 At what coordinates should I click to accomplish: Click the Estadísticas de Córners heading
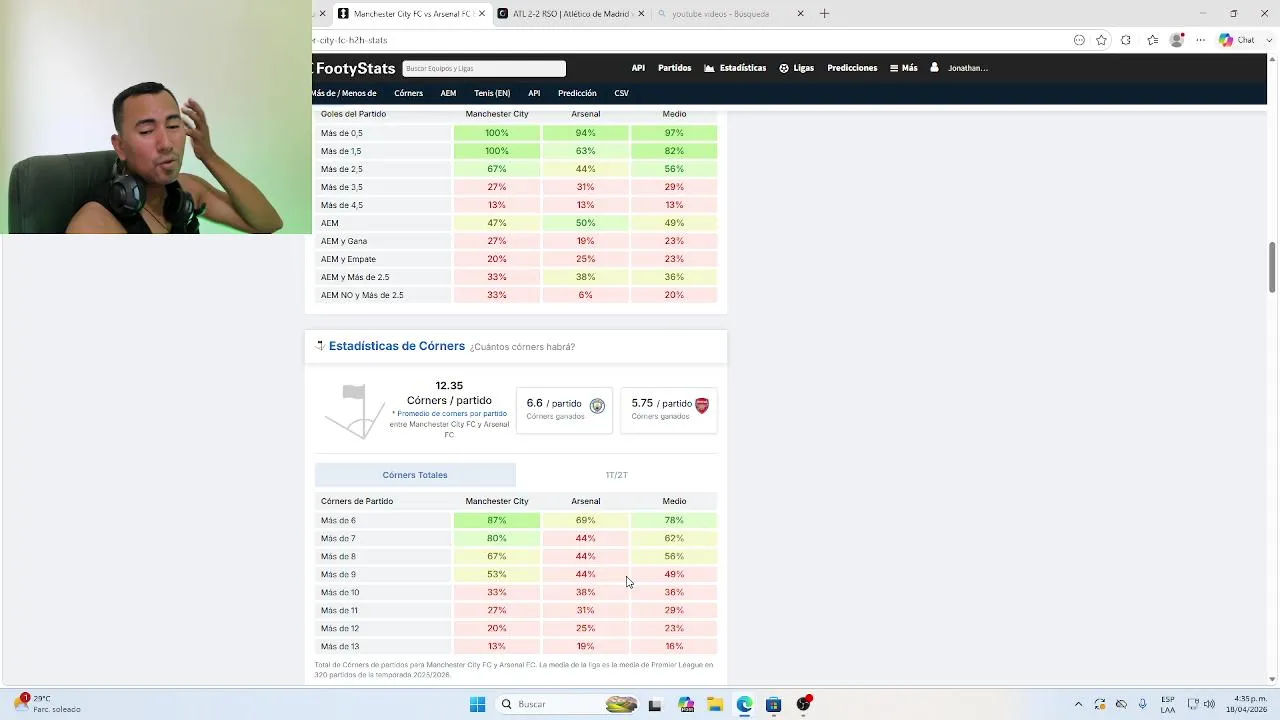(x=397, y=346)
